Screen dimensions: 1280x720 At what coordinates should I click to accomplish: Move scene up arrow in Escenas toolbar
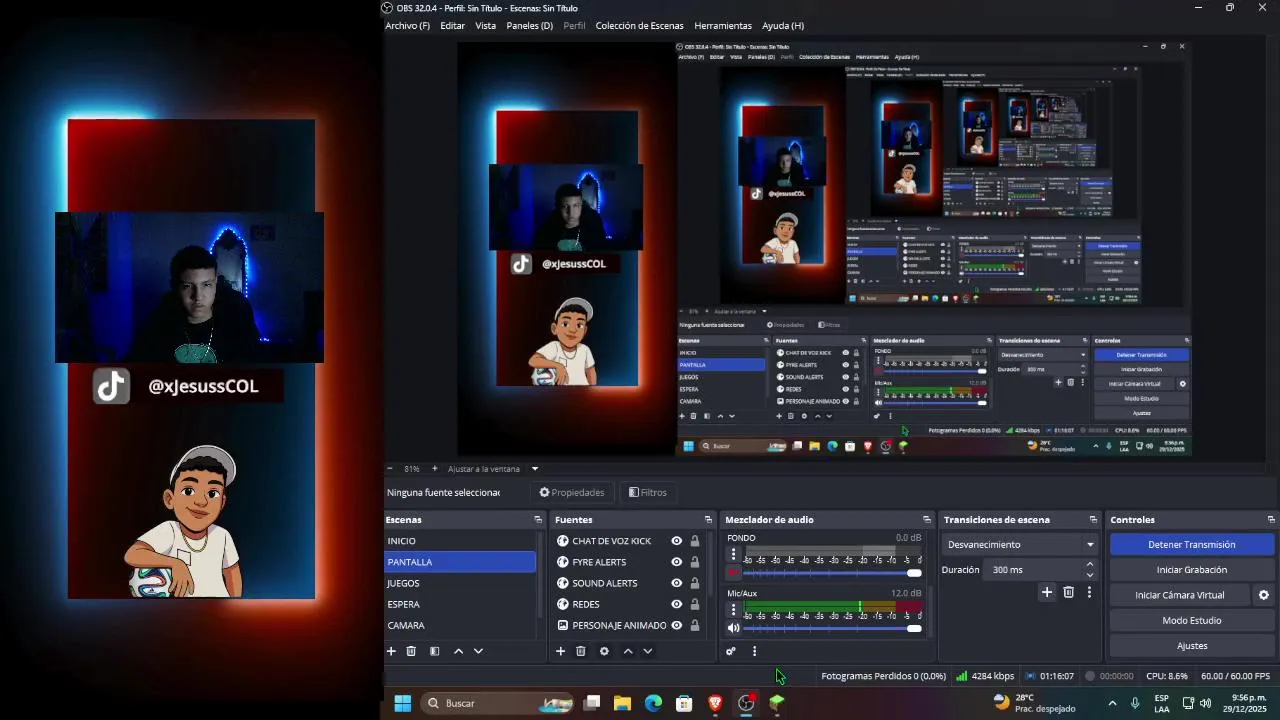tap(458, 651)
